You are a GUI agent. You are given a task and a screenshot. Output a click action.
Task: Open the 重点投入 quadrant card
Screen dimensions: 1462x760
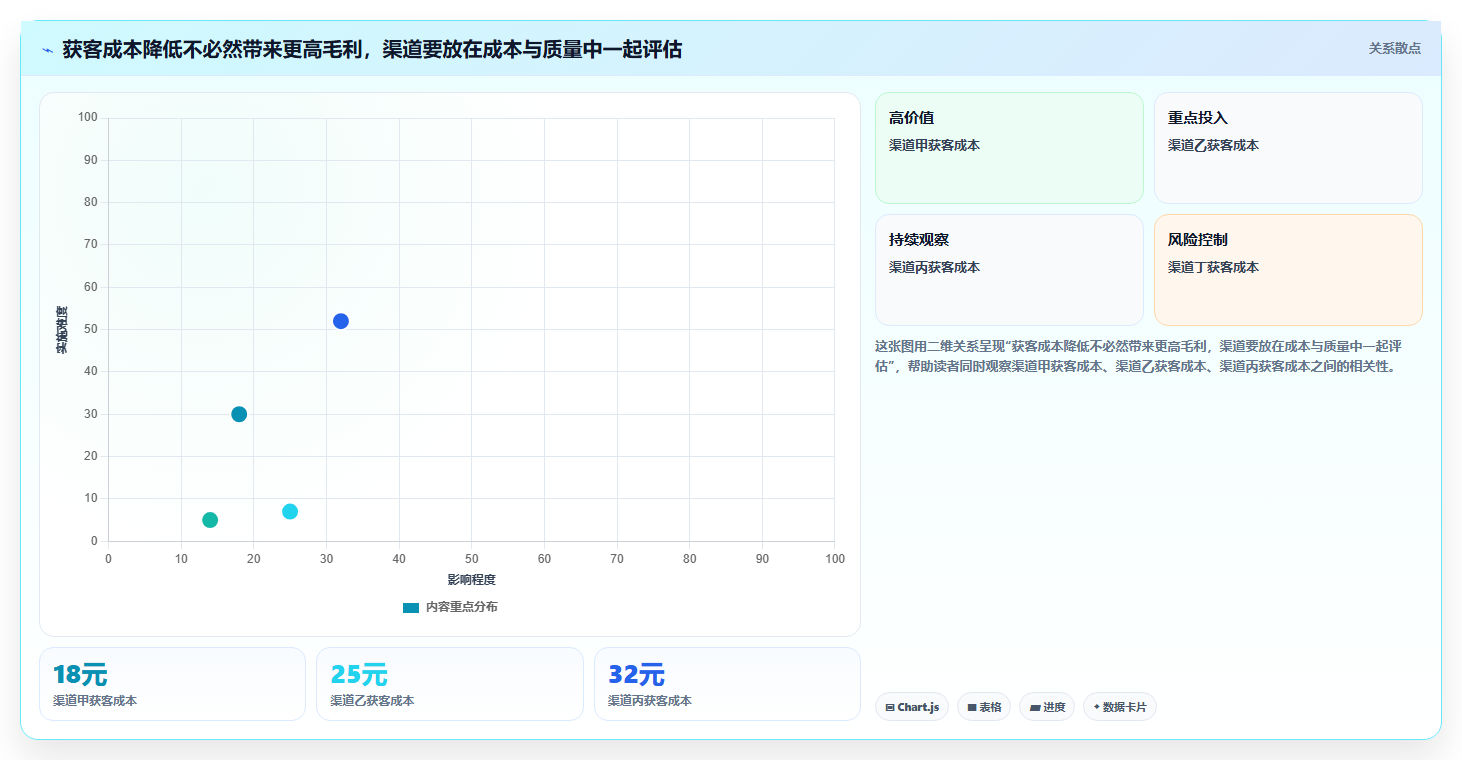coord(1288,148)
